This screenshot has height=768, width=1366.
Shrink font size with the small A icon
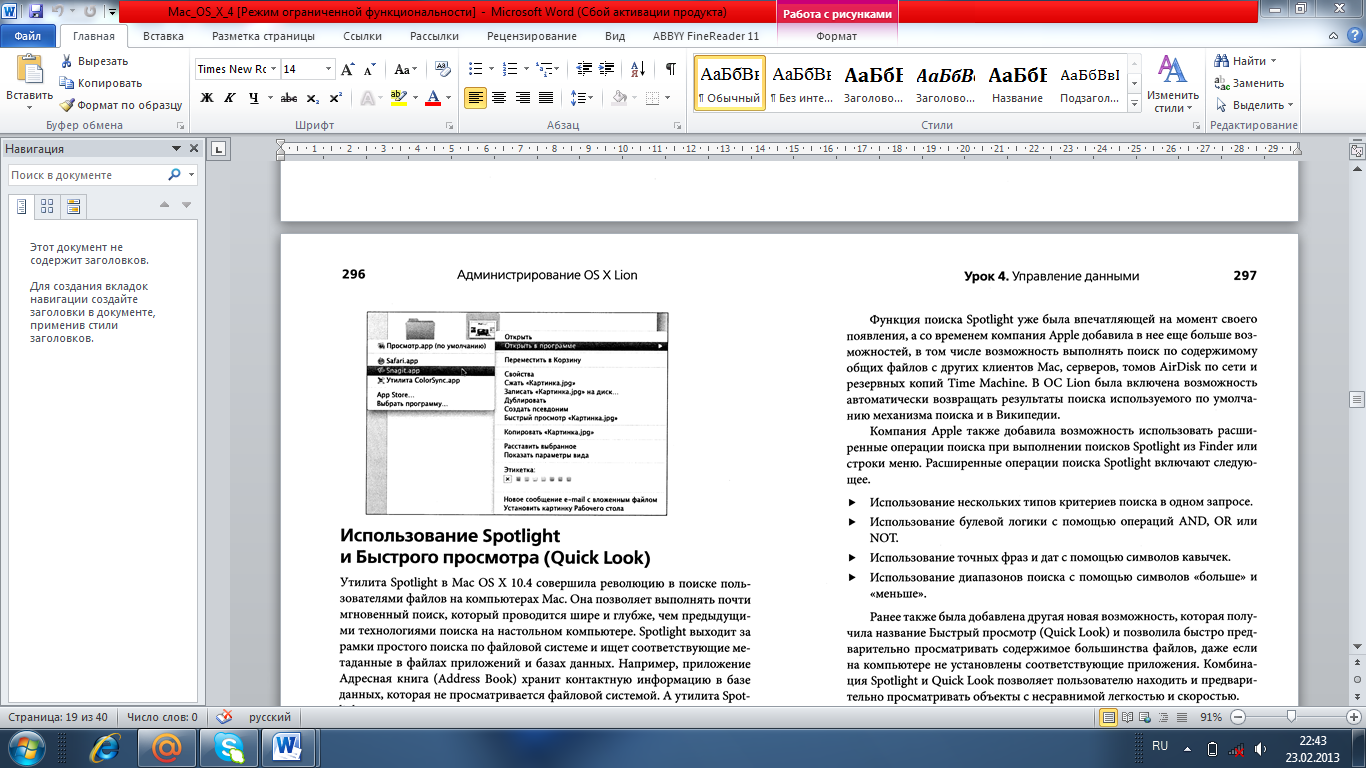pyautogui.click(x=369, y=70)
